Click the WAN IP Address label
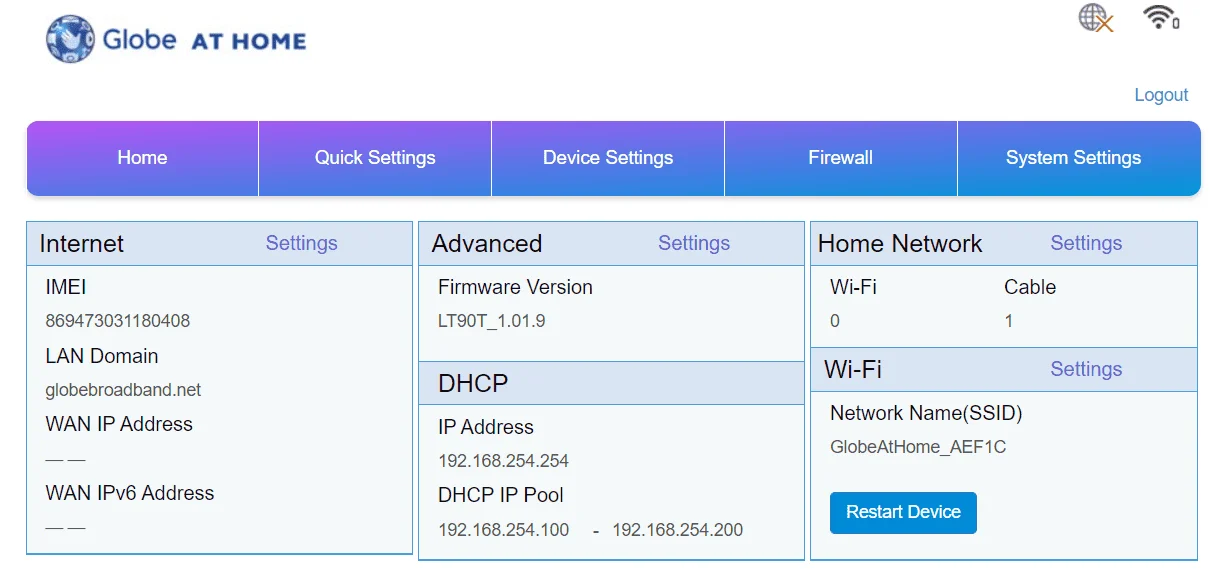Viewport: 1220px width, 581px height. tap(119, 424)
